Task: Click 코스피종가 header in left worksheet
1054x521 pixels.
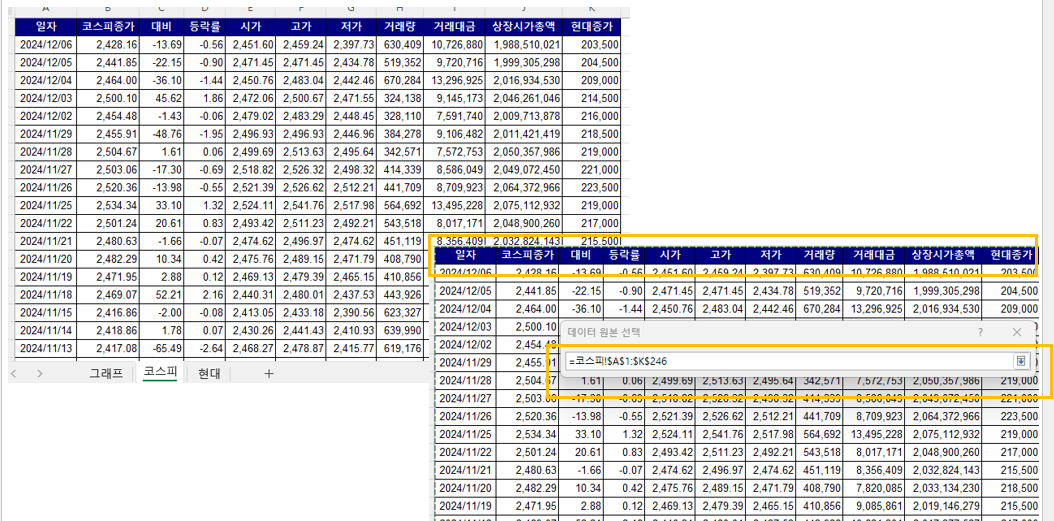Action: point(108,27)
